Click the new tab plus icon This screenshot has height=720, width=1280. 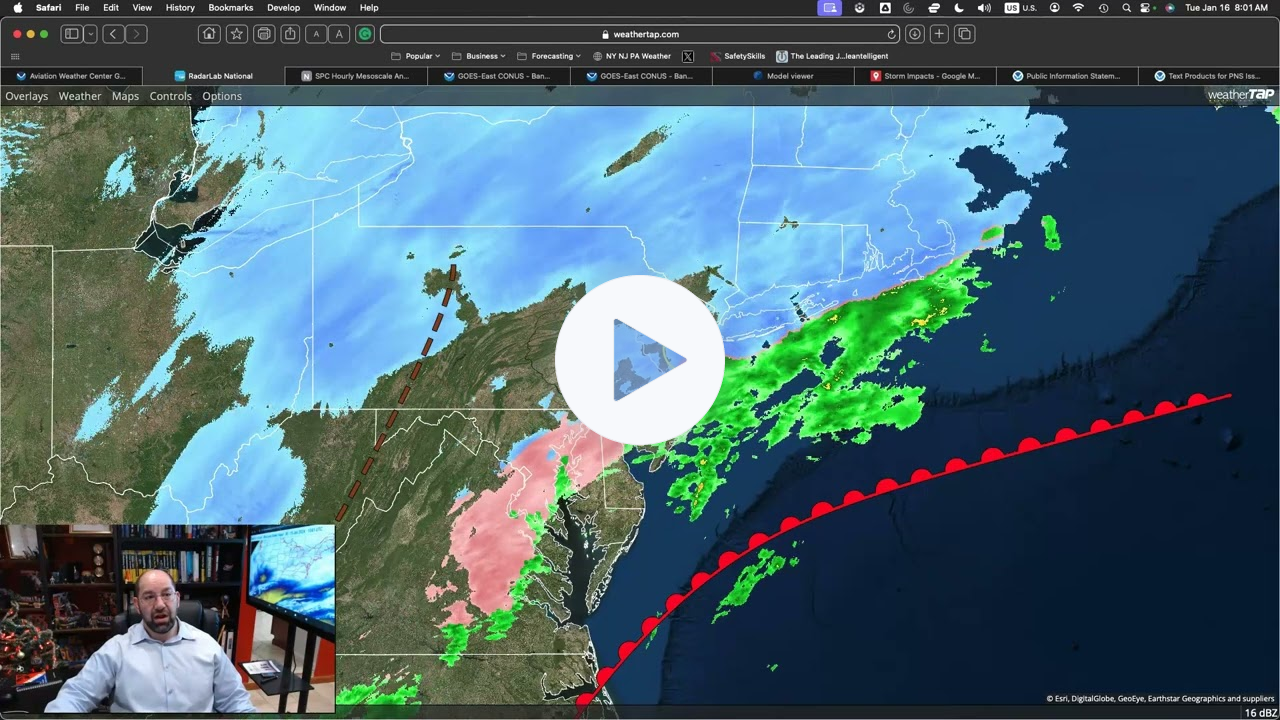coord(938,33)
